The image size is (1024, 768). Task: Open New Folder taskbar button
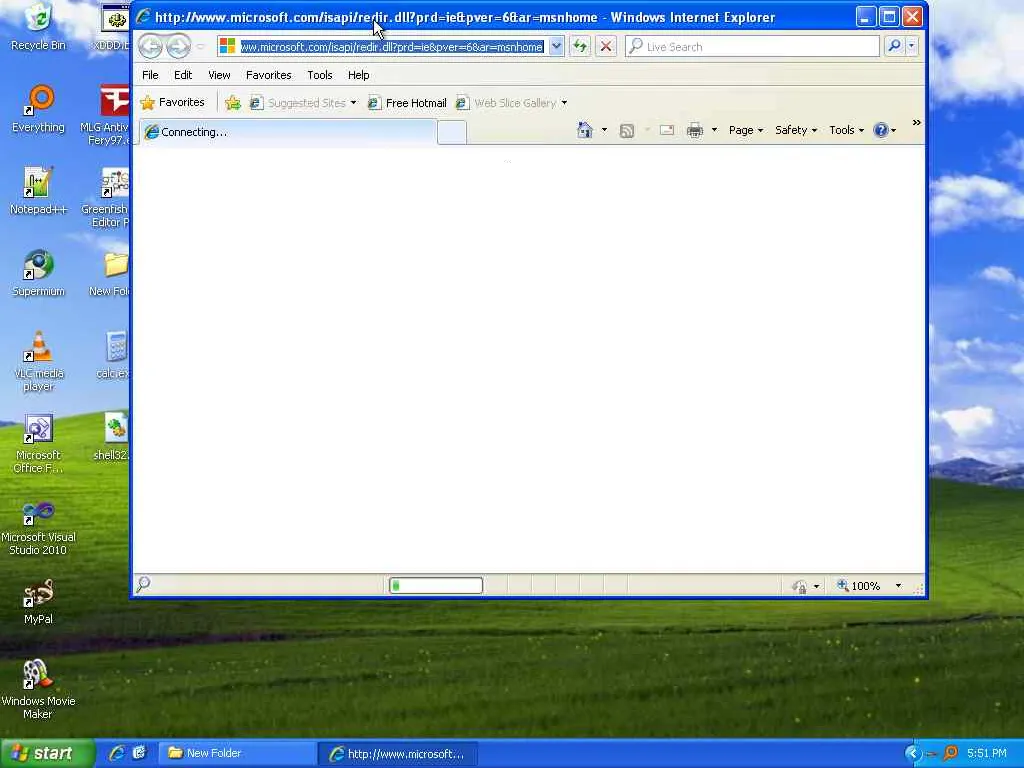pyautogui.click(x=236, y=753)
